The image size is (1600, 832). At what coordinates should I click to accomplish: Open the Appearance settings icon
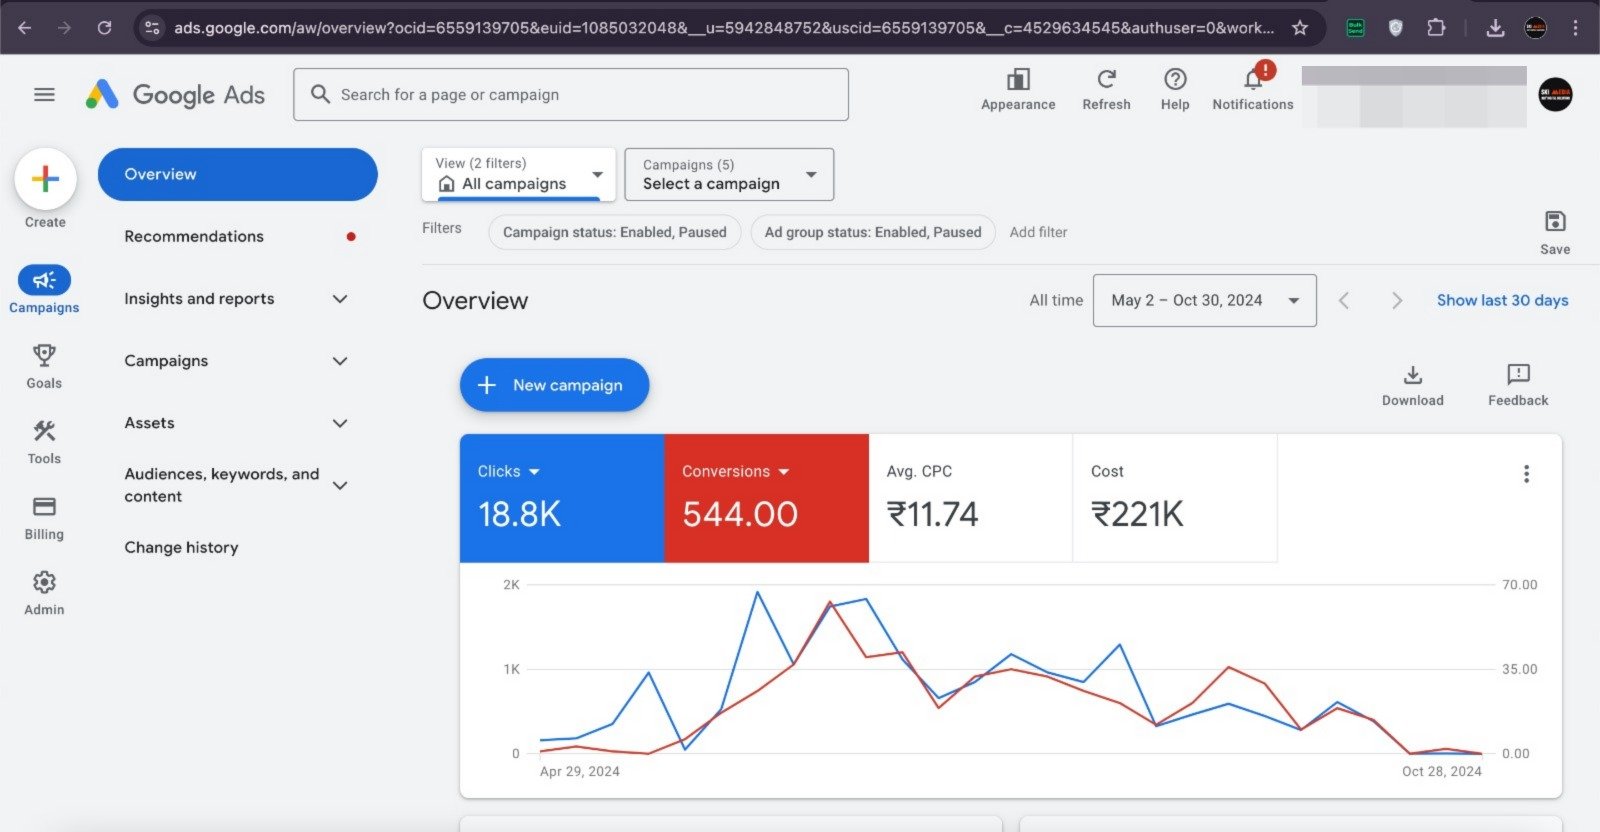point(1018,80)
